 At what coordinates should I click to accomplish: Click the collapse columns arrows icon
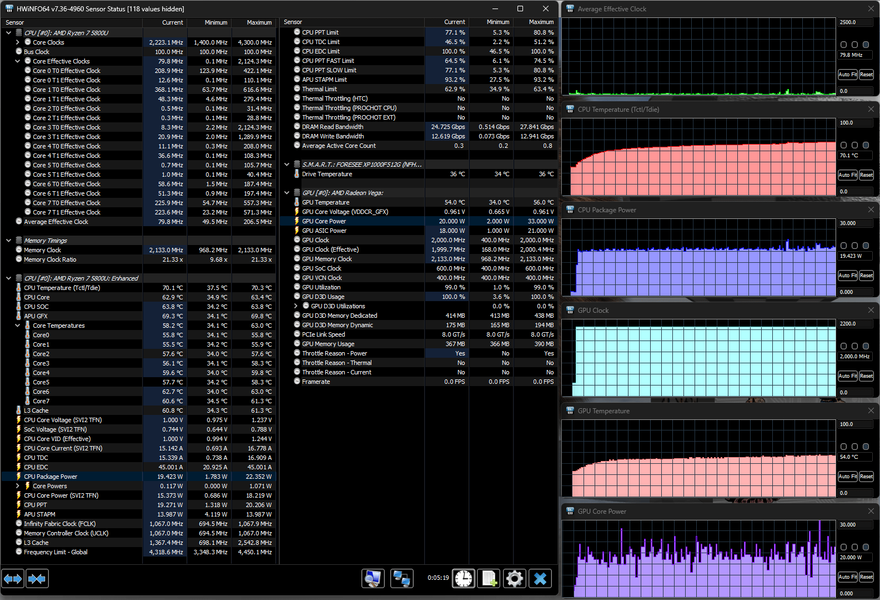coord(38,578)
